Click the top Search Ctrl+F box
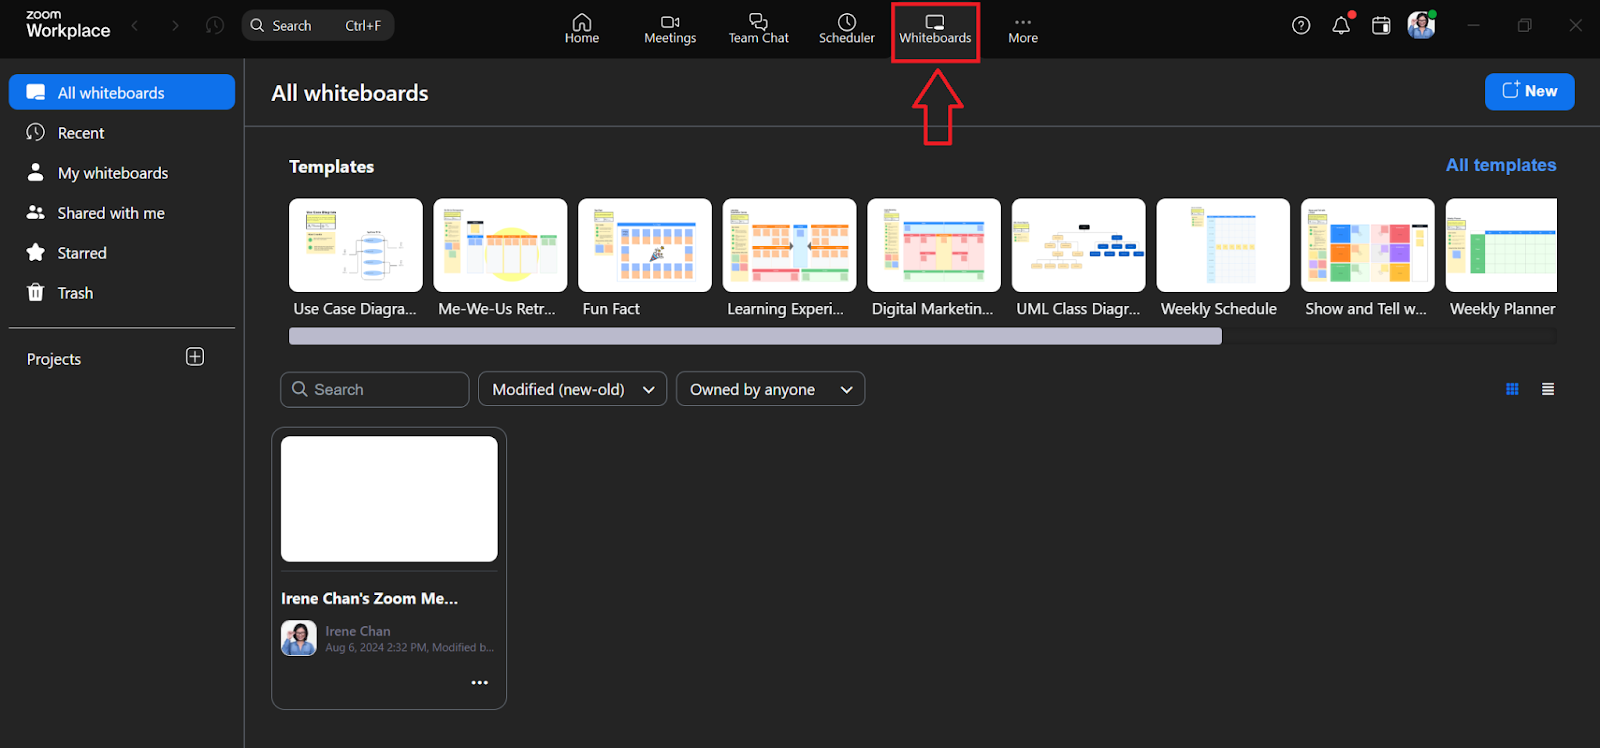 tap(318, 25)
